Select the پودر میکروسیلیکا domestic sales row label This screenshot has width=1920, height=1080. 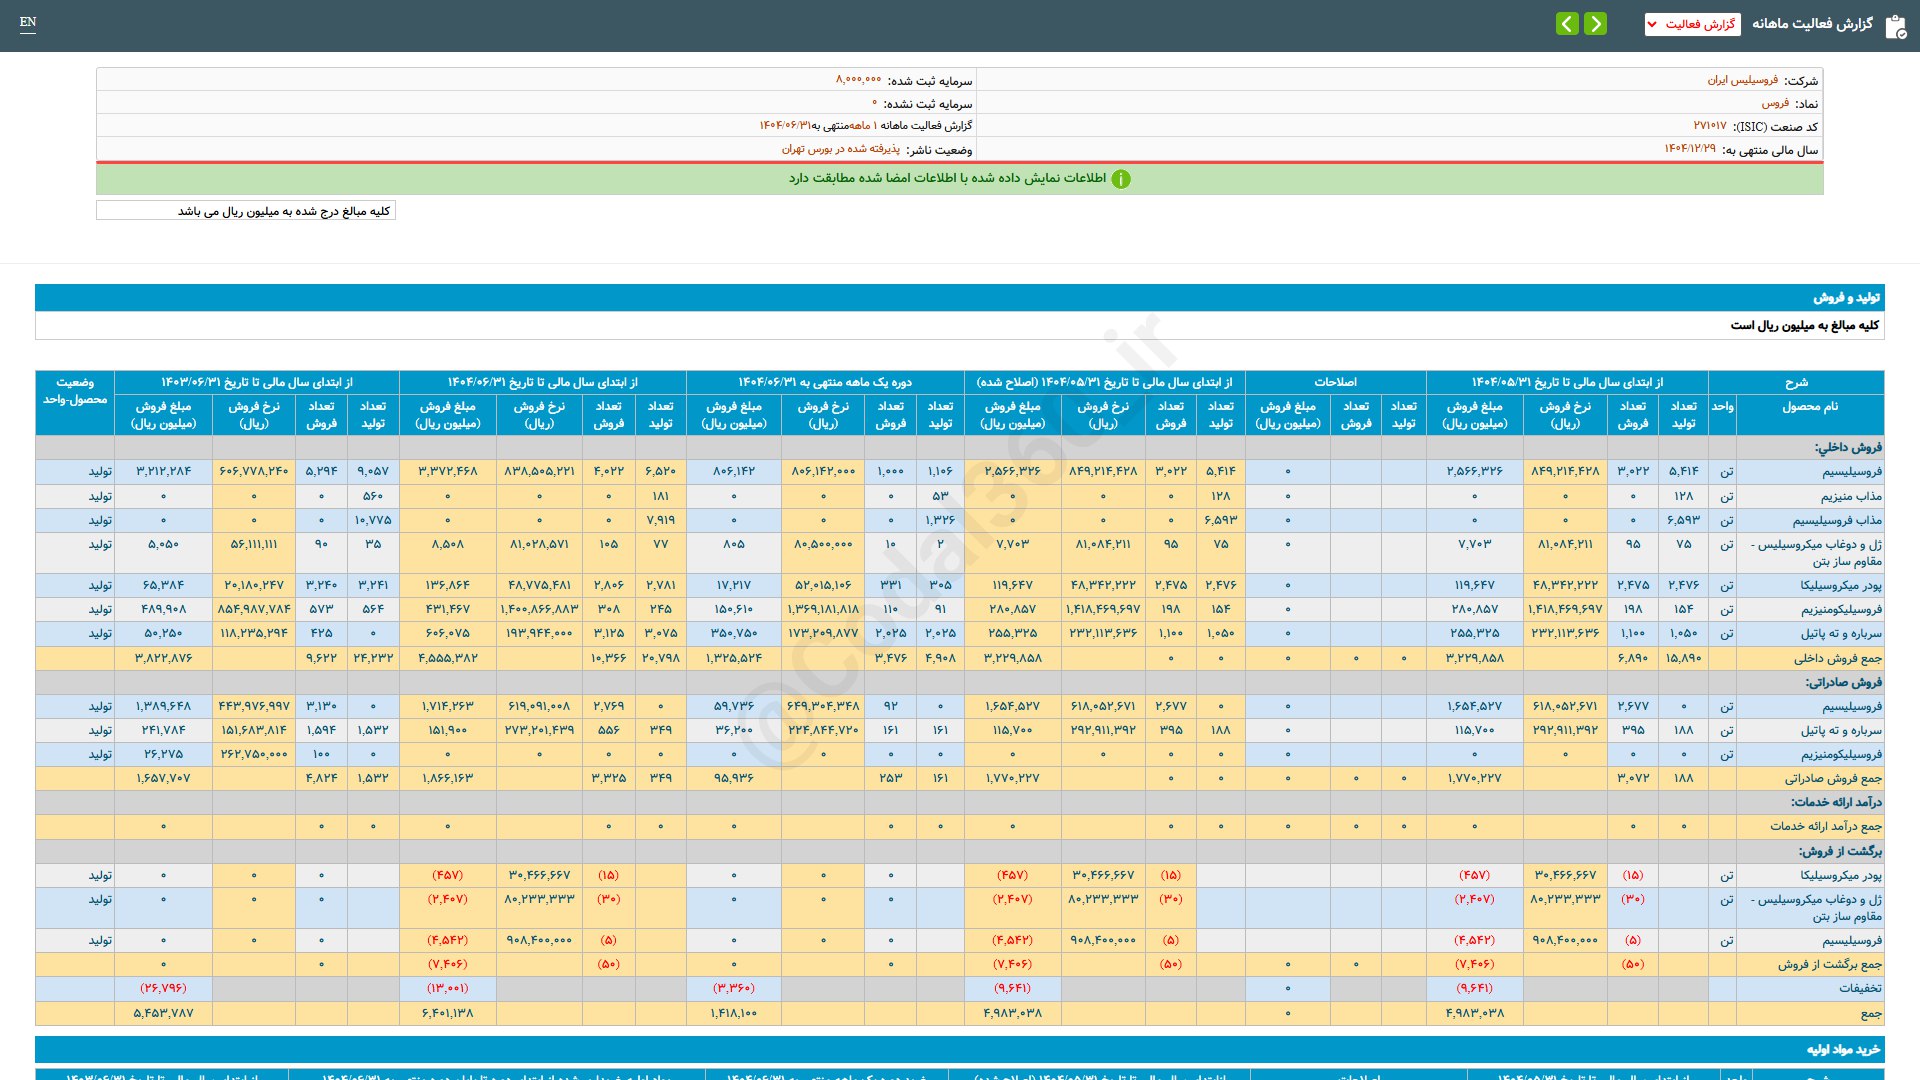coord(1840,585)
